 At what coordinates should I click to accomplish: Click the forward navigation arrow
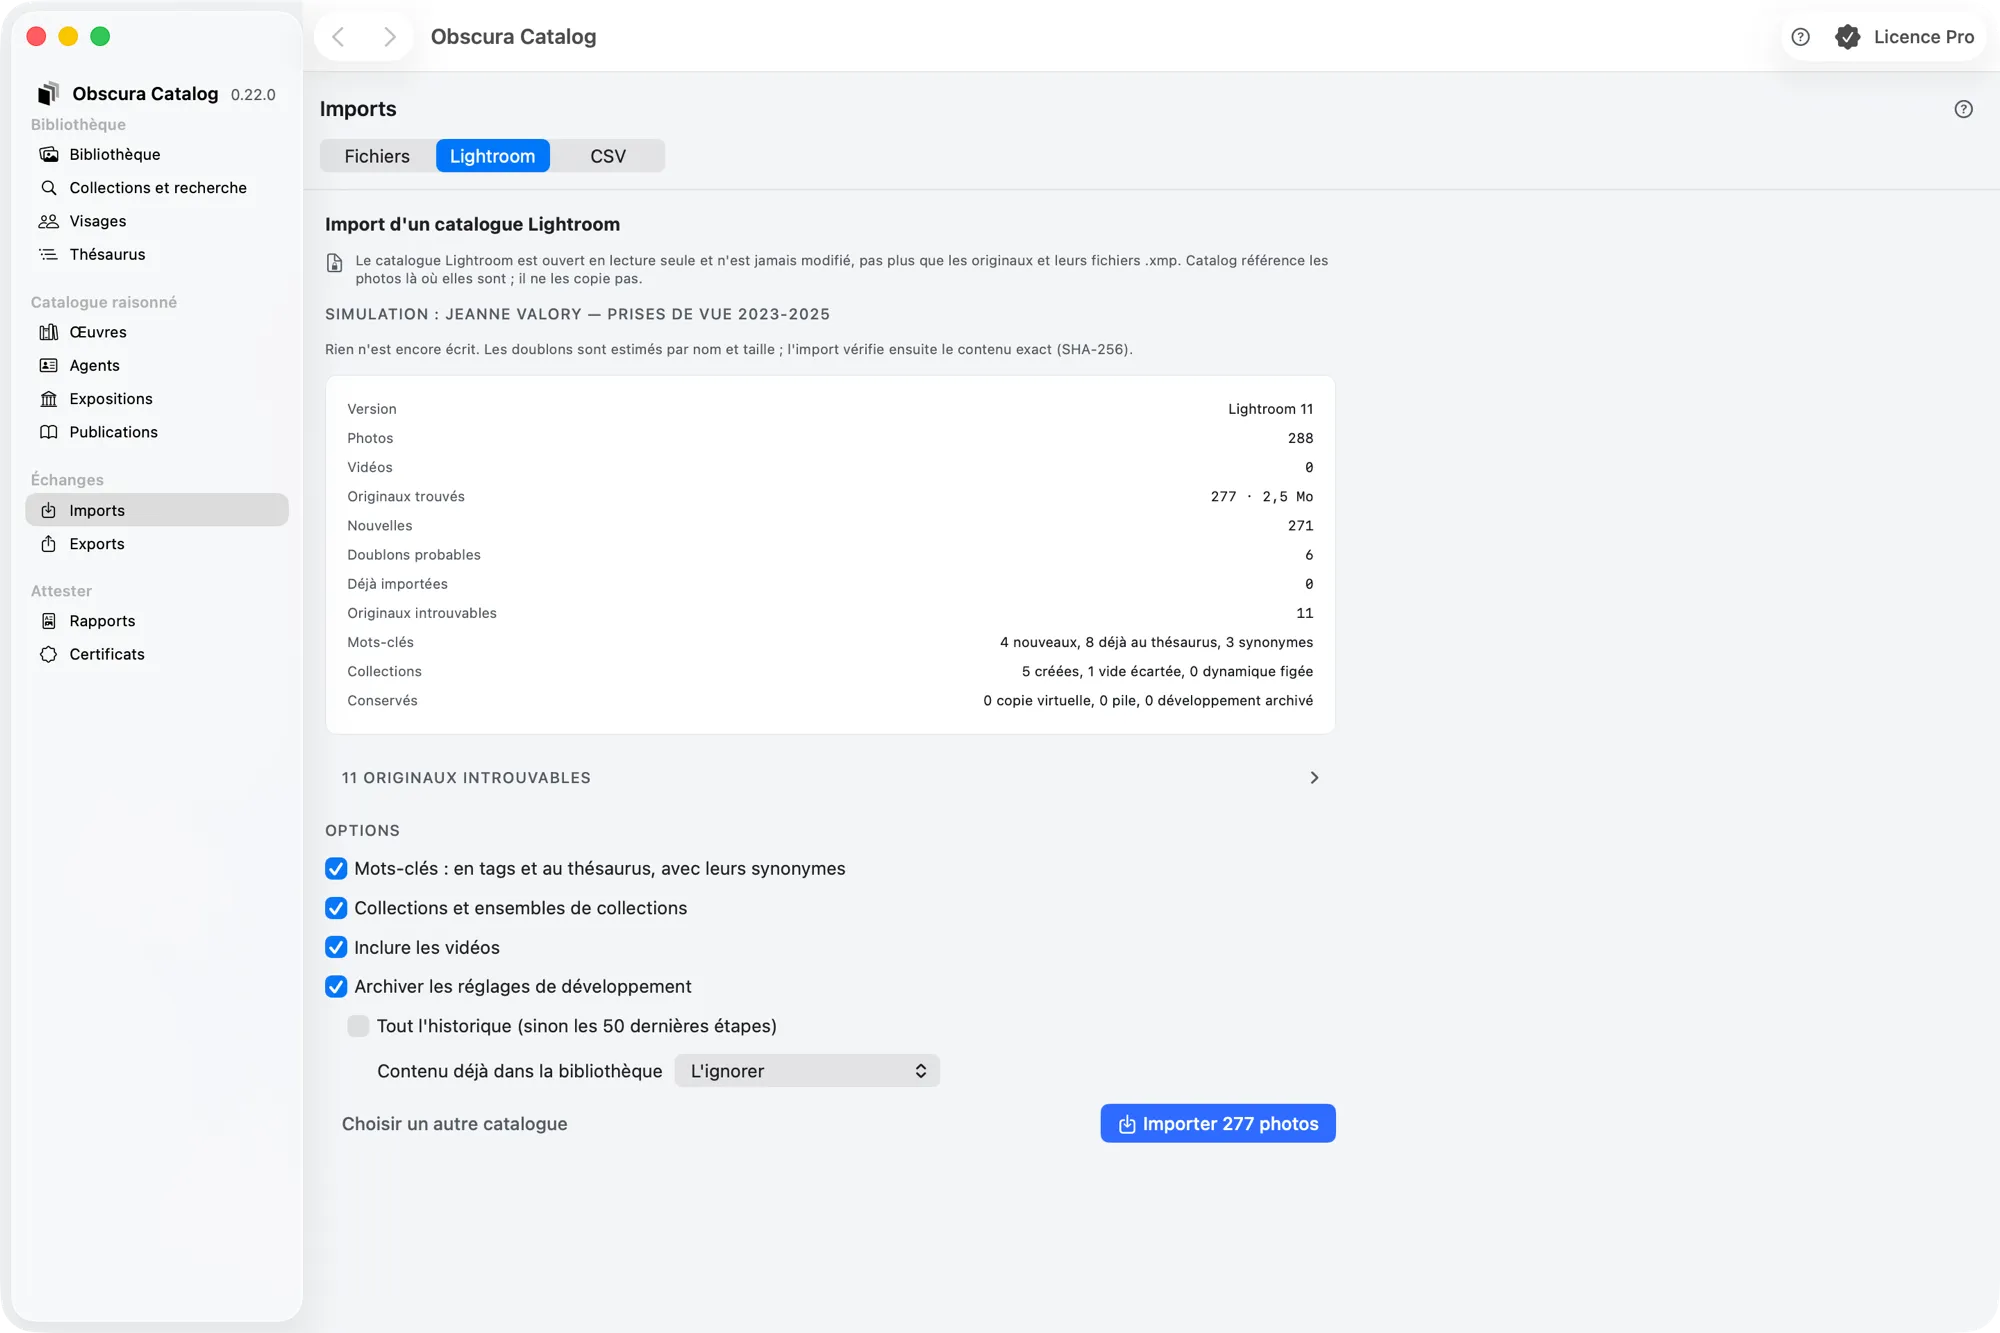[390, 37]
